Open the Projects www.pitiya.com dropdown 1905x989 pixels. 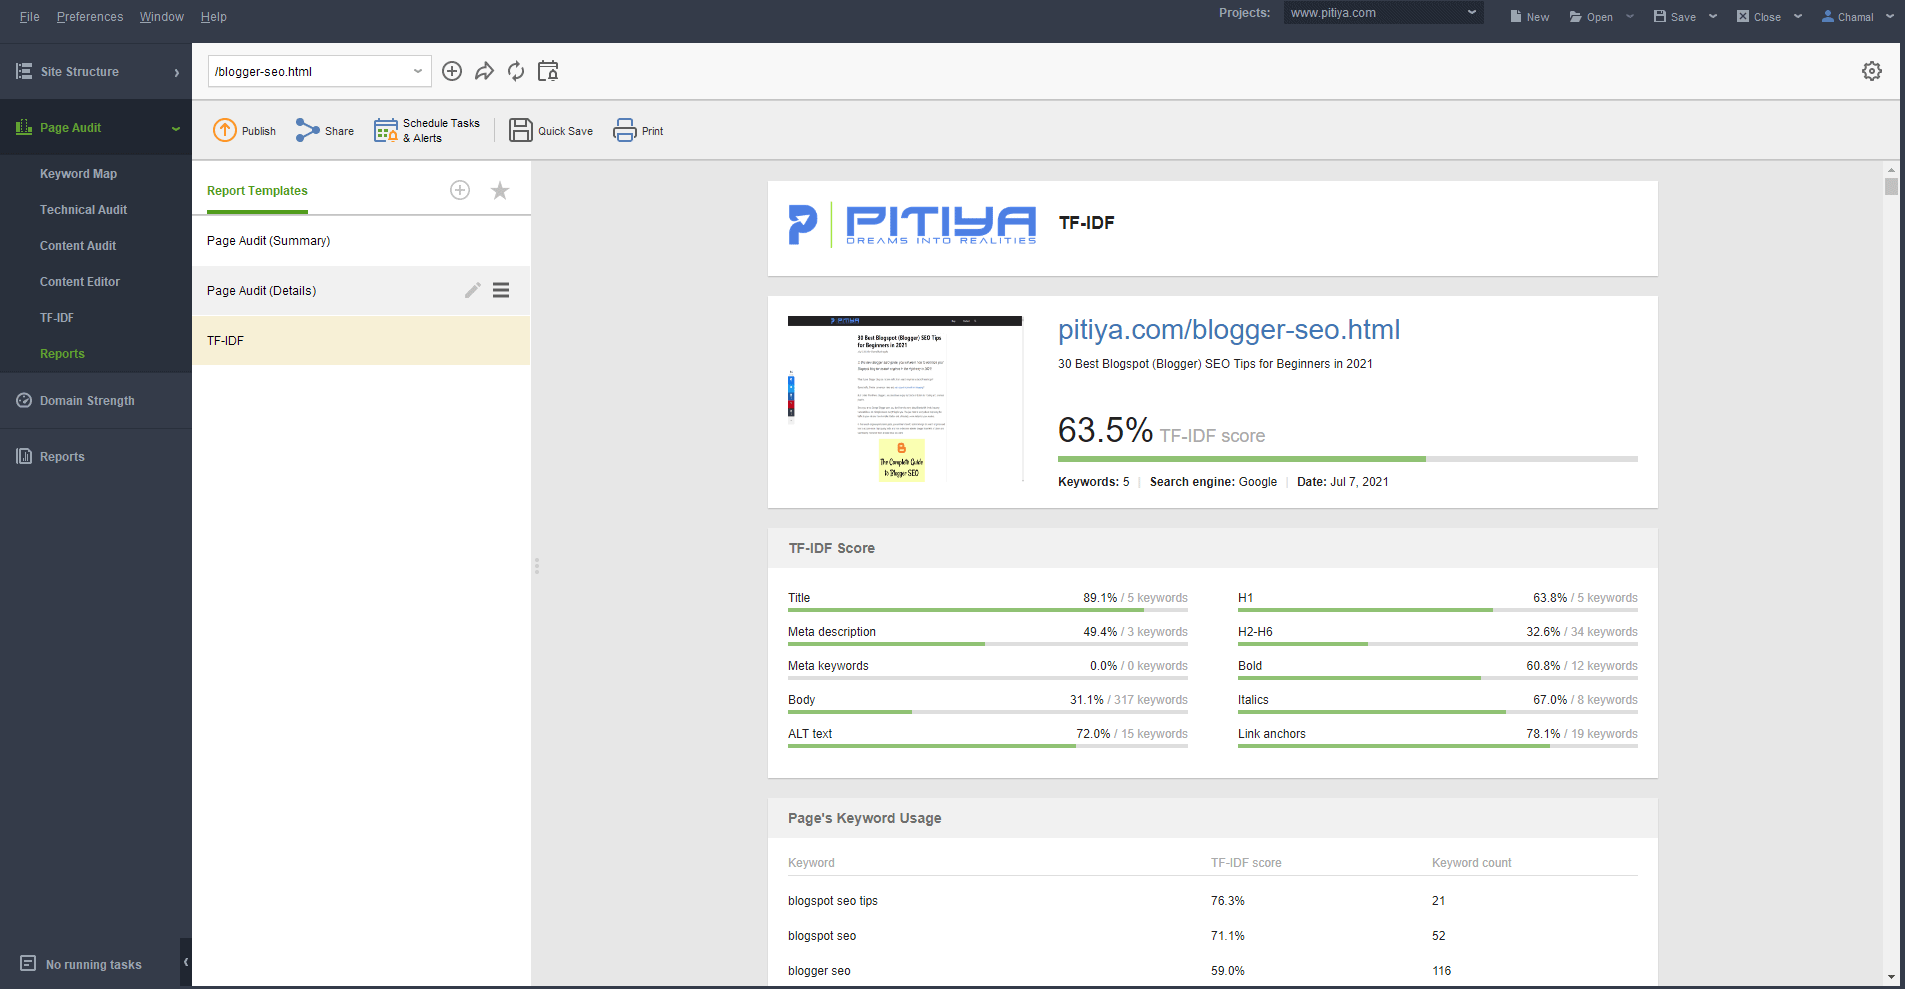click(1472, 13)
